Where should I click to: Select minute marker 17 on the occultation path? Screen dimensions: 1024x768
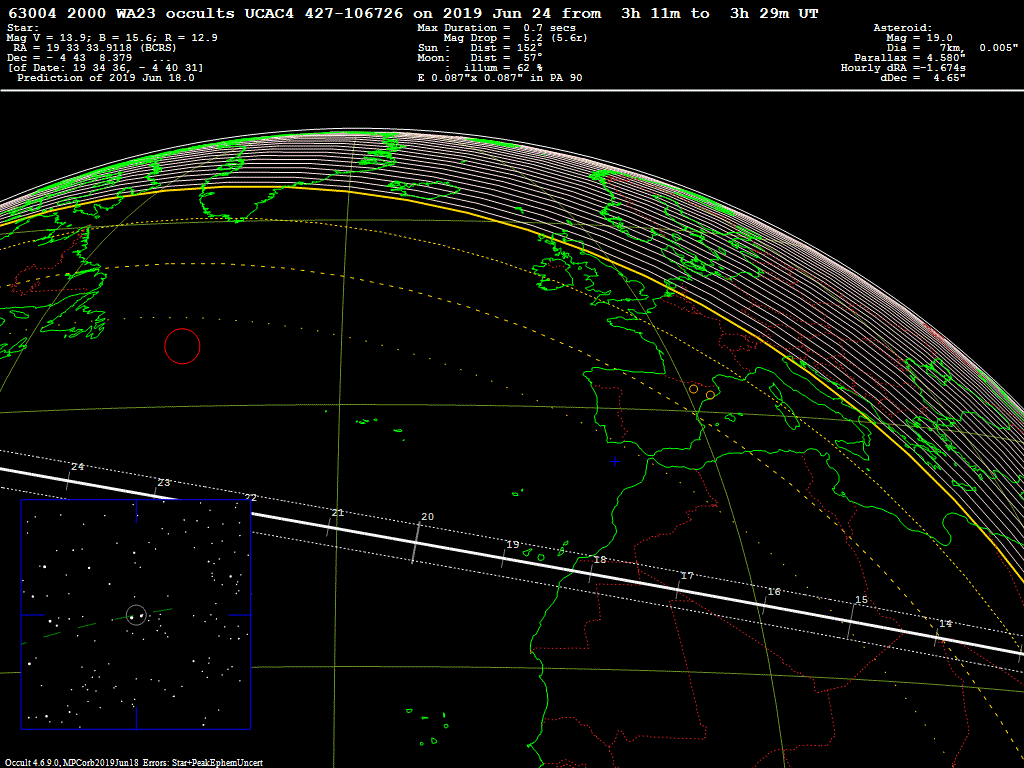click(686, 576)
